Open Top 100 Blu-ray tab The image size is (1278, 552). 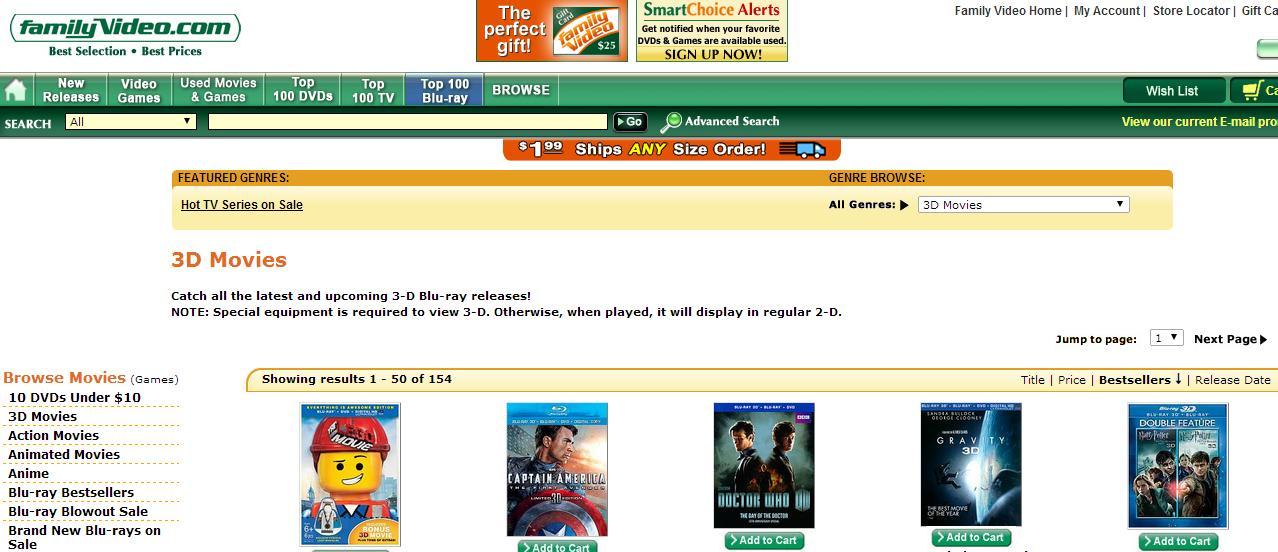[444, 90]
